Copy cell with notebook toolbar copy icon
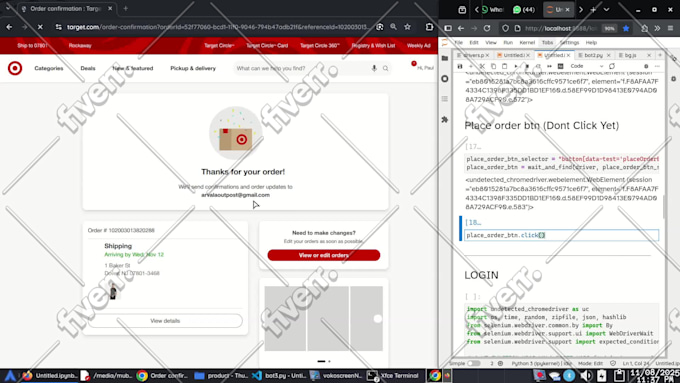Image resolution: width=680 pixels, height=383 pixels. (493, 66)
